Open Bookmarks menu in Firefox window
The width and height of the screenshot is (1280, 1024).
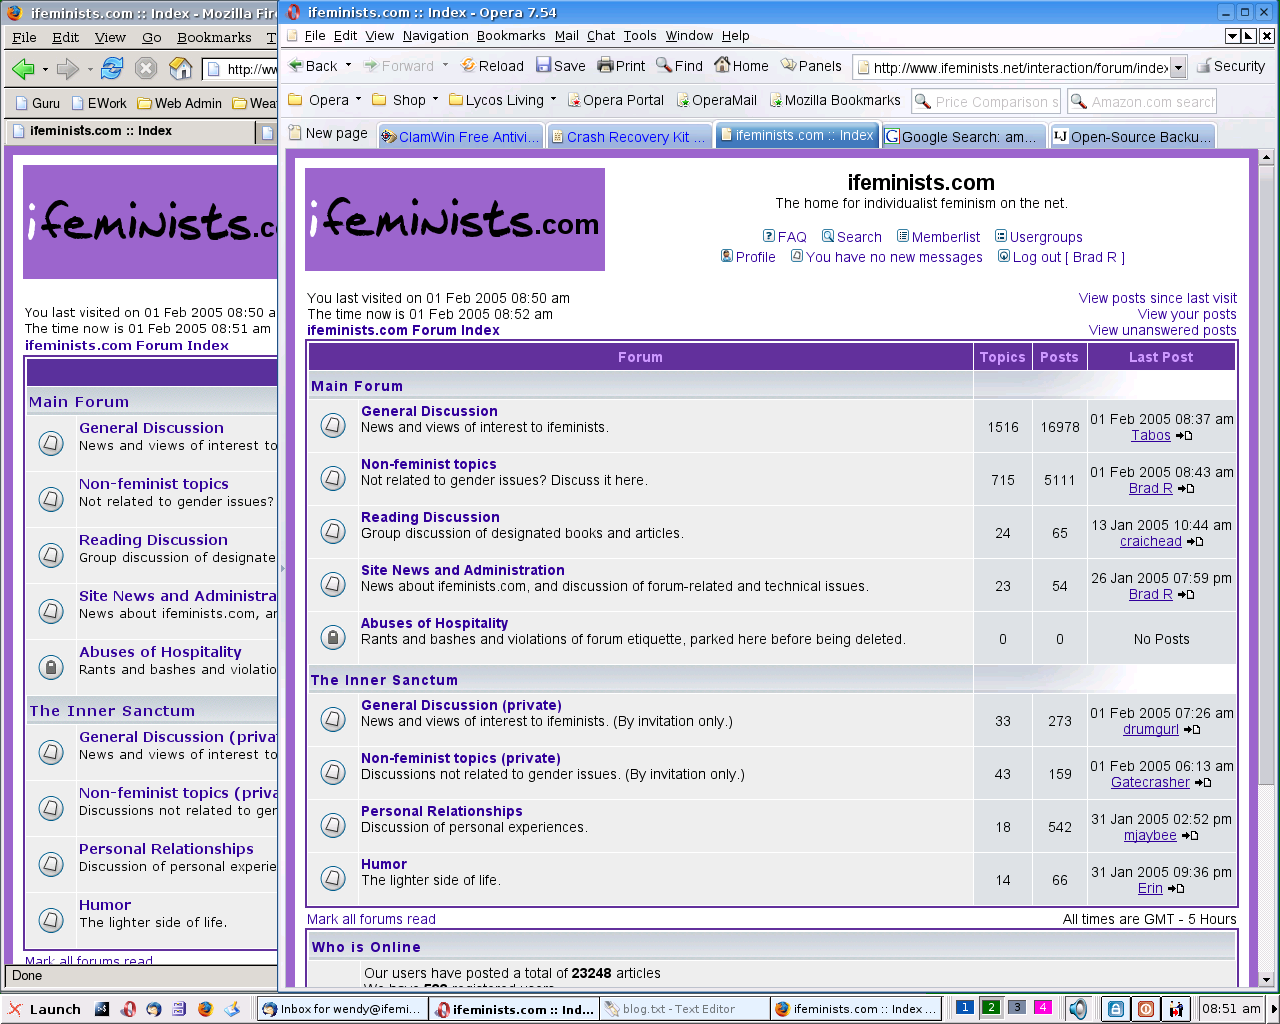[214, 37]
